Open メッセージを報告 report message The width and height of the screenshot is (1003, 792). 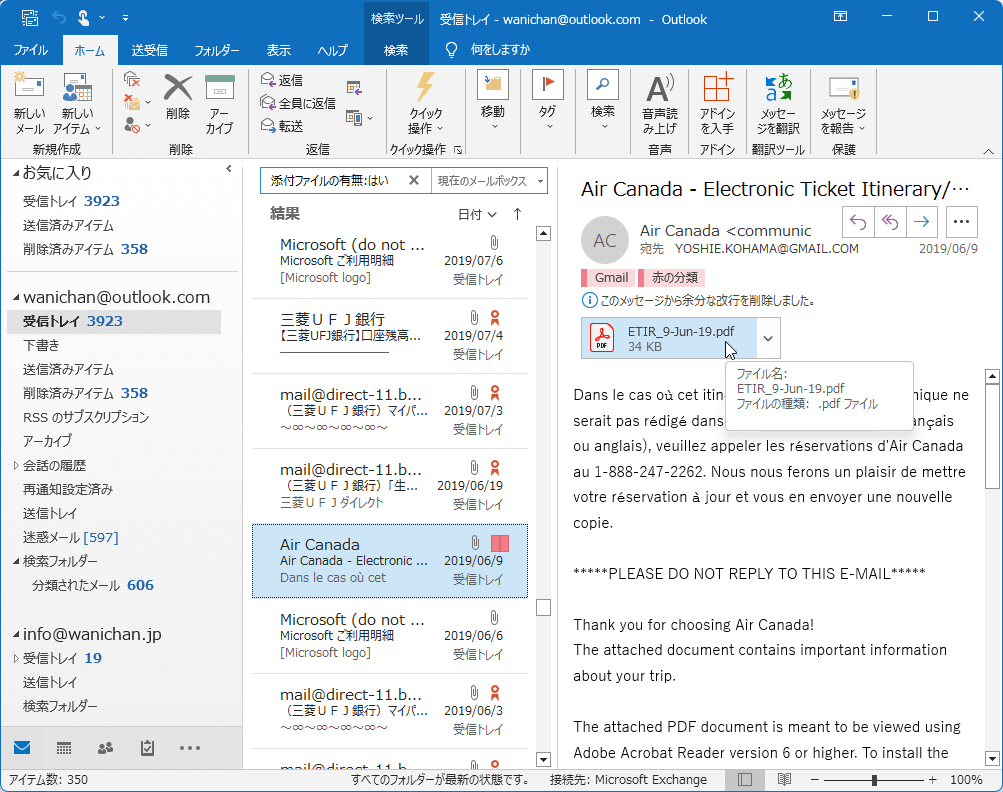point(843,102)
